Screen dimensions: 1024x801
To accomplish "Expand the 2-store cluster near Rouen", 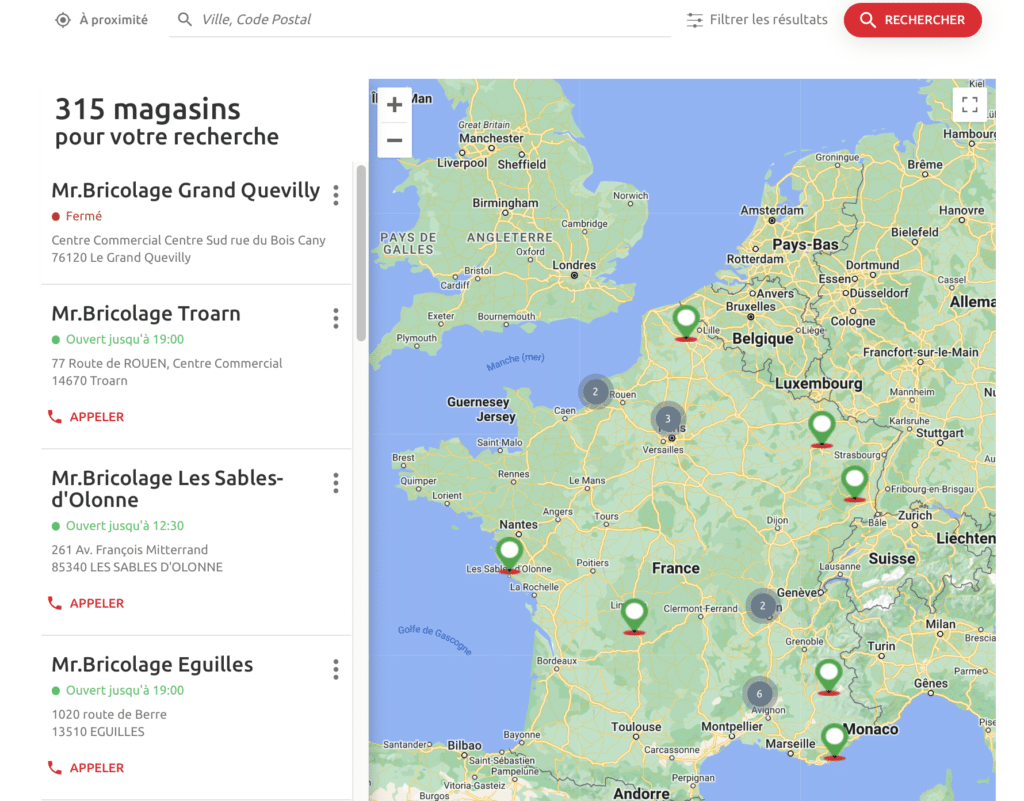I will pyautogui.click(x=595, y=392).
